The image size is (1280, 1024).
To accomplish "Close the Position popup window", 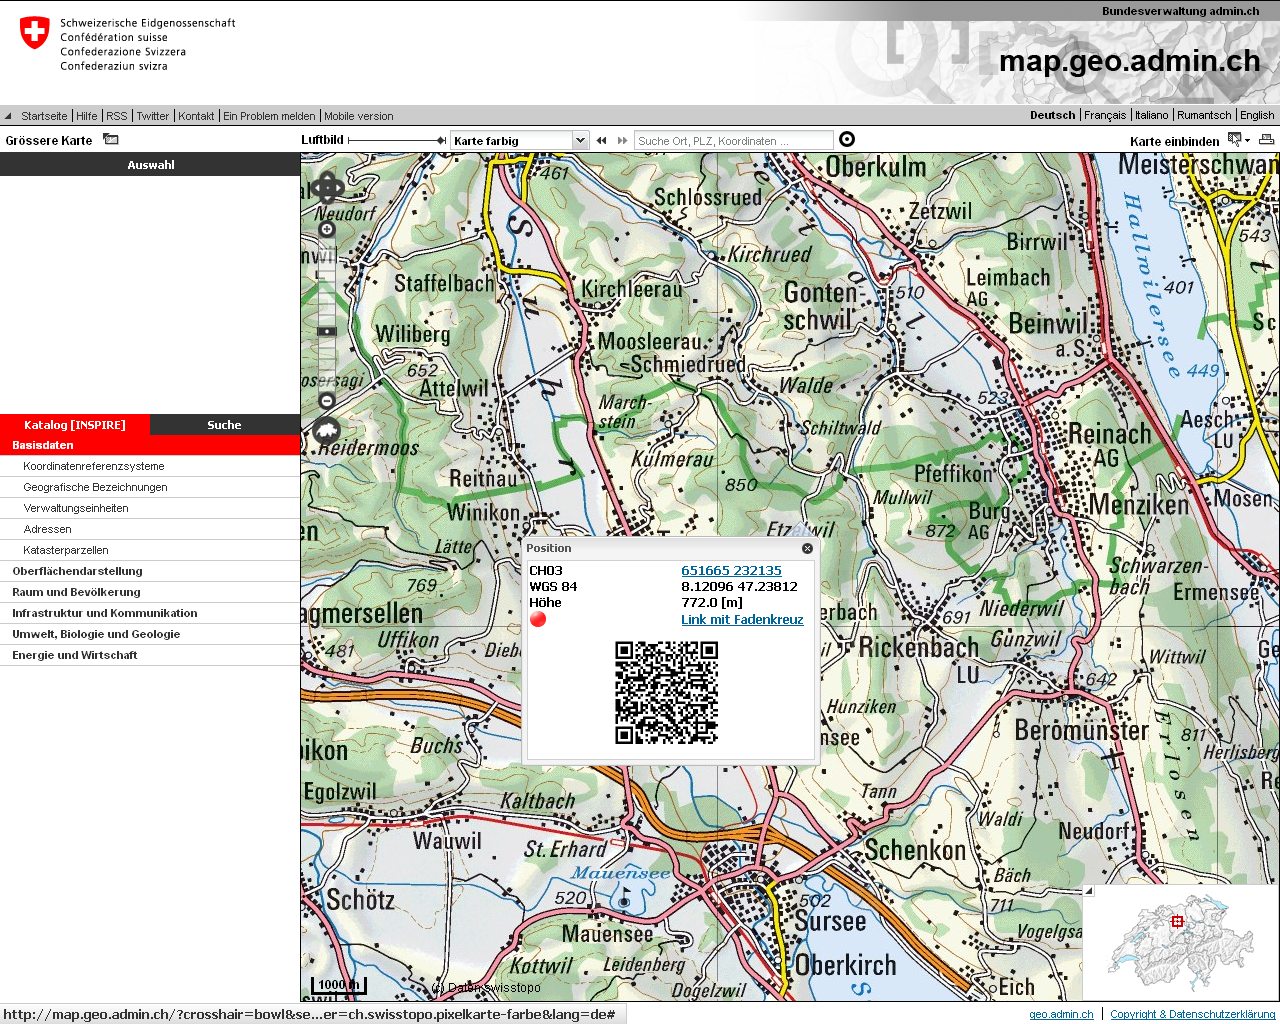I will (807, 548).
